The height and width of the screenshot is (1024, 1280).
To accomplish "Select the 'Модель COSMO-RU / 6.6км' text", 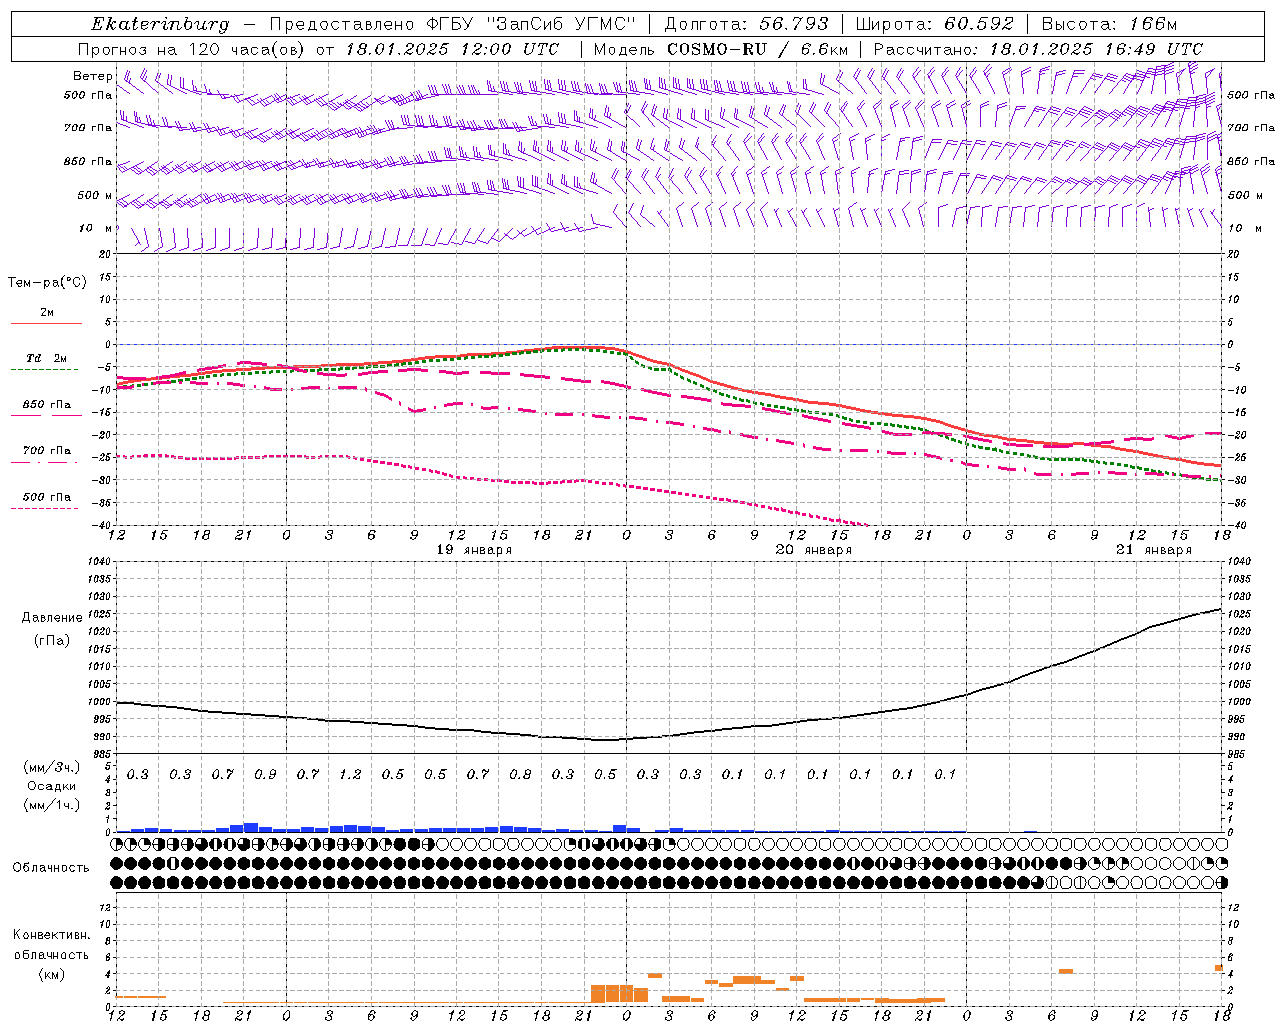I will click(x=720, y=49).
